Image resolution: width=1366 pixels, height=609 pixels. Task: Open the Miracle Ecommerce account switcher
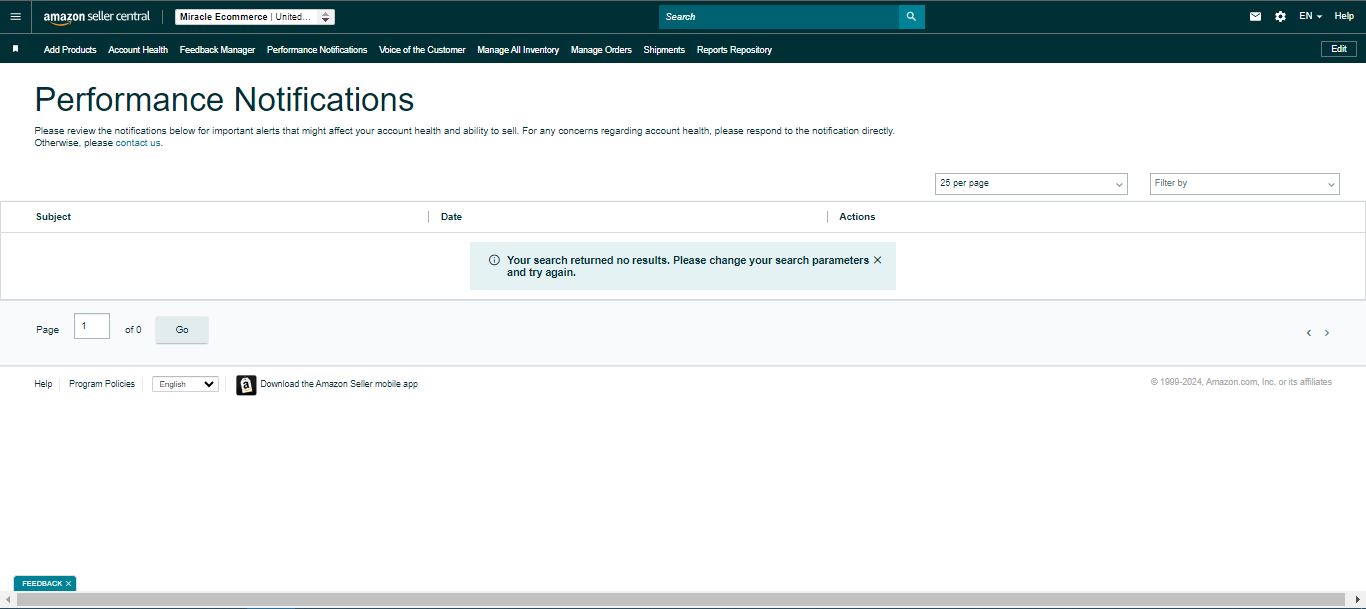click(255, 17)
